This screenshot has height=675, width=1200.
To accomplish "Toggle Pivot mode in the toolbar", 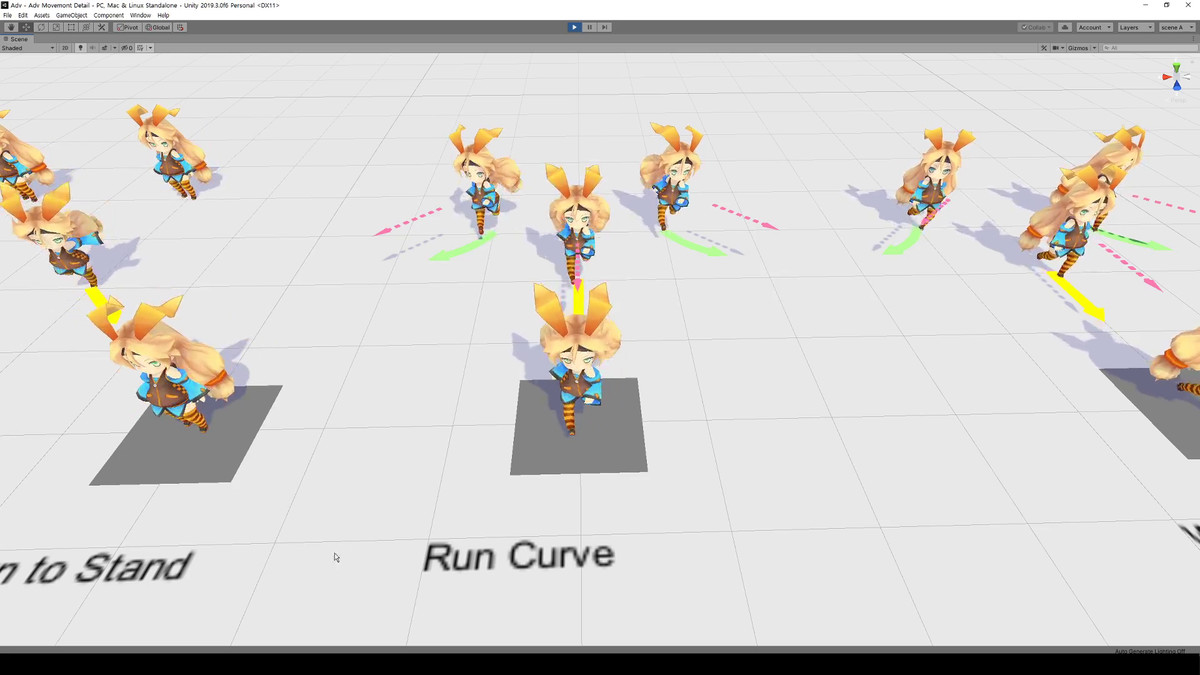I will (x=127, y=27).
